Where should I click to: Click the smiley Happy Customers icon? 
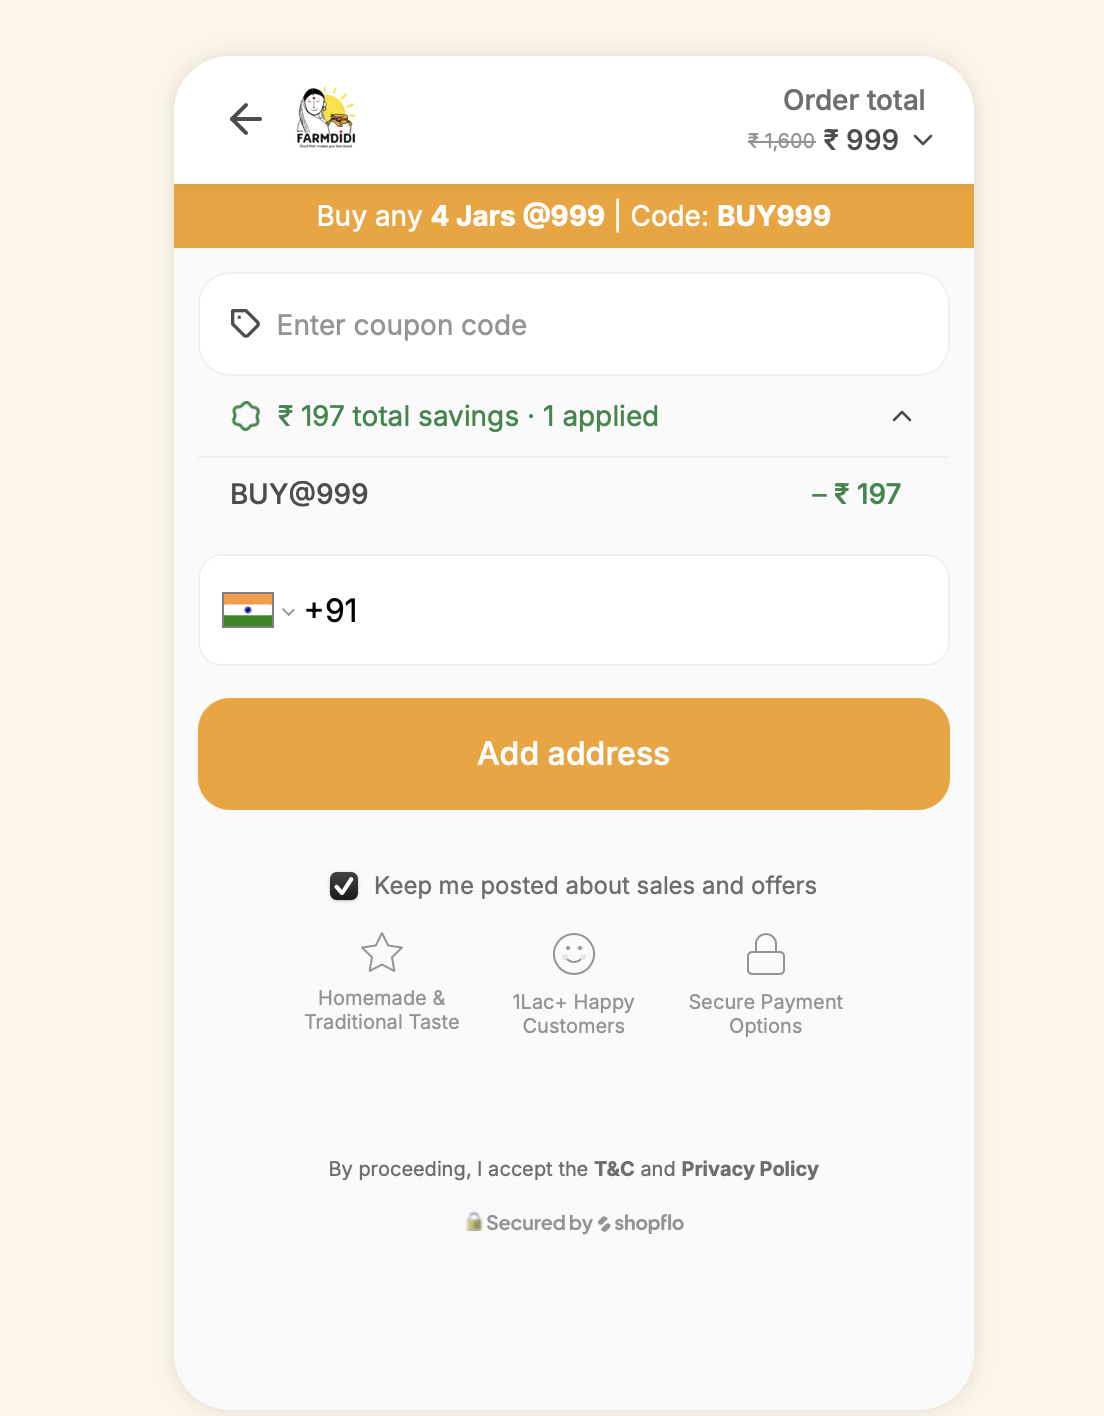coord(574,954)
